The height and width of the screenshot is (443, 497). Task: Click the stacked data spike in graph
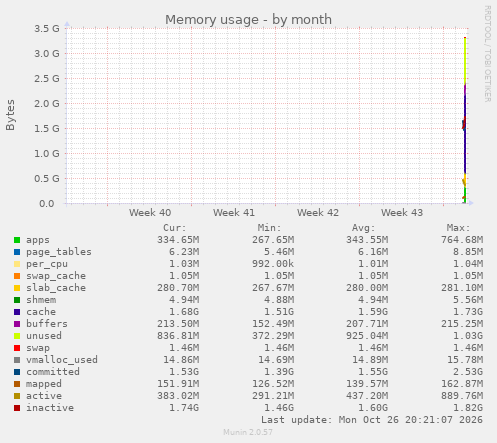465,120
